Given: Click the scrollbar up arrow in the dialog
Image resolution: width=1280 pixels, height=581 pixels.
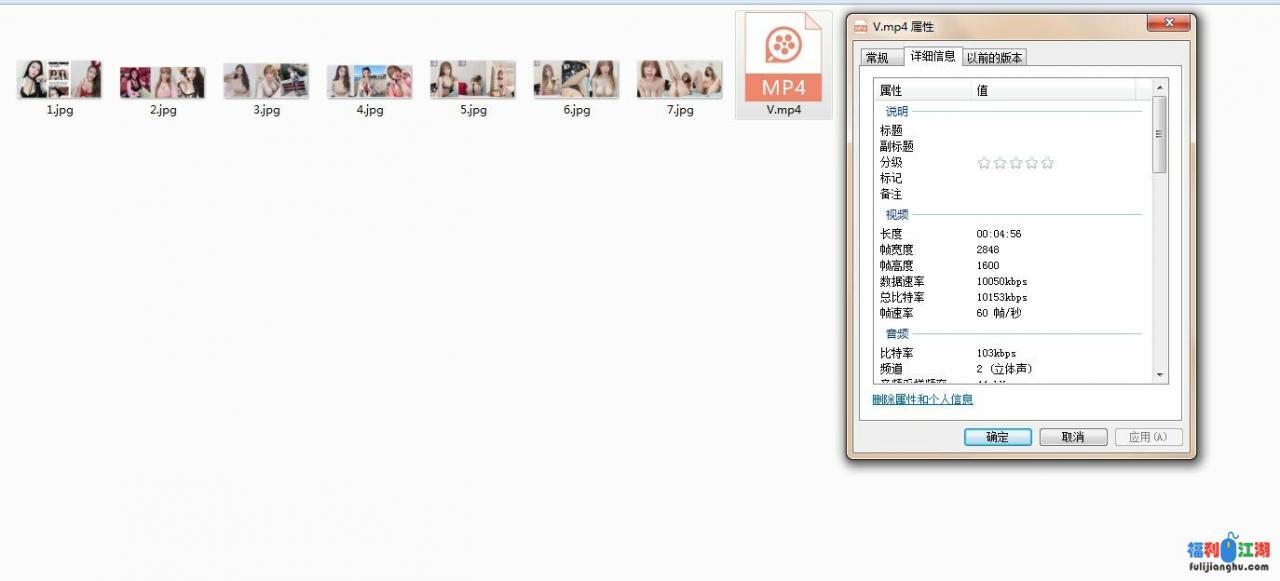Looking at the screenshot, I should tap(1160, 86).
